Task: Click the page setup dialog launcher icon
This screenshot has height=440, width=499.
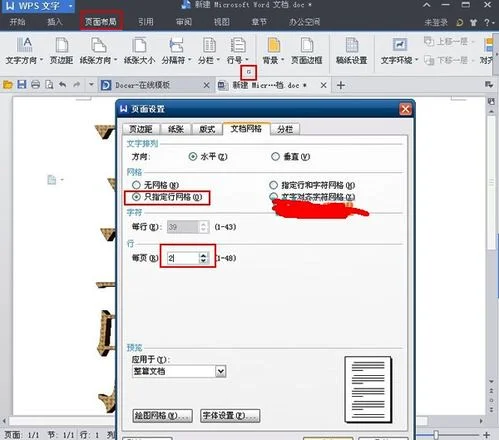Action: tap(249, 72)
